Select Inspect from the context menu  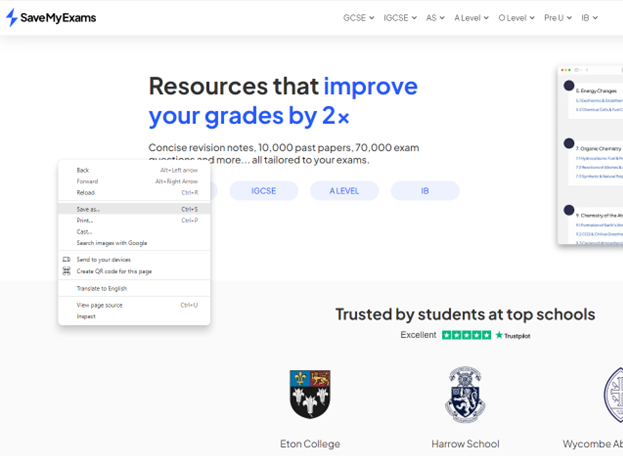(x=86, y=316)
